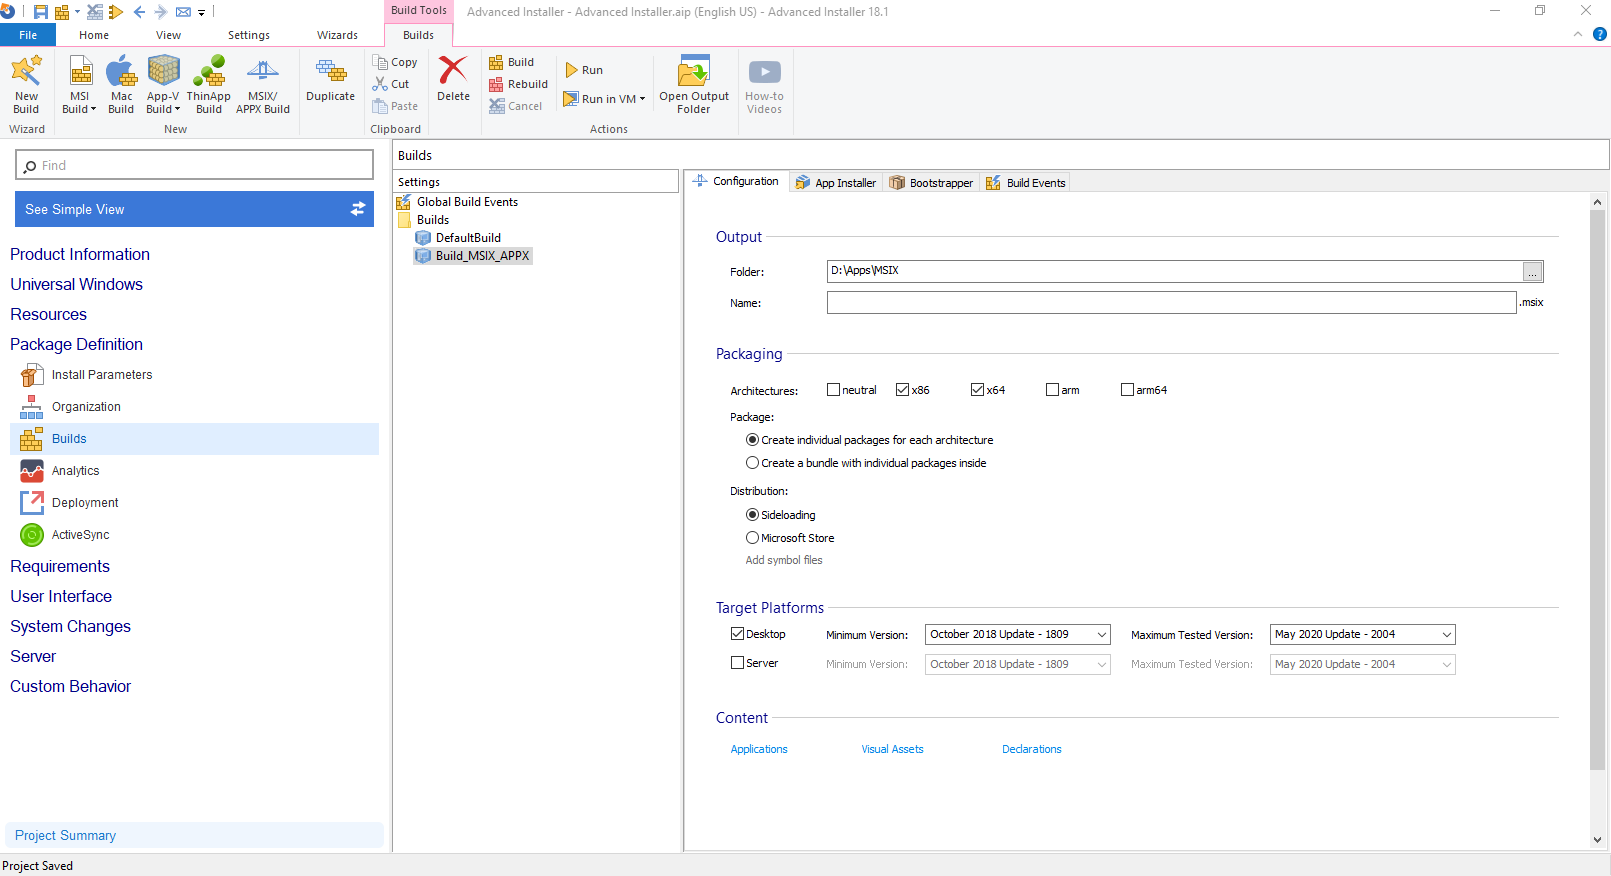Viewport: 1611px width, 876px height.
Task: Open the Wizards ribbon tab
Action: [x=337, y=35]
